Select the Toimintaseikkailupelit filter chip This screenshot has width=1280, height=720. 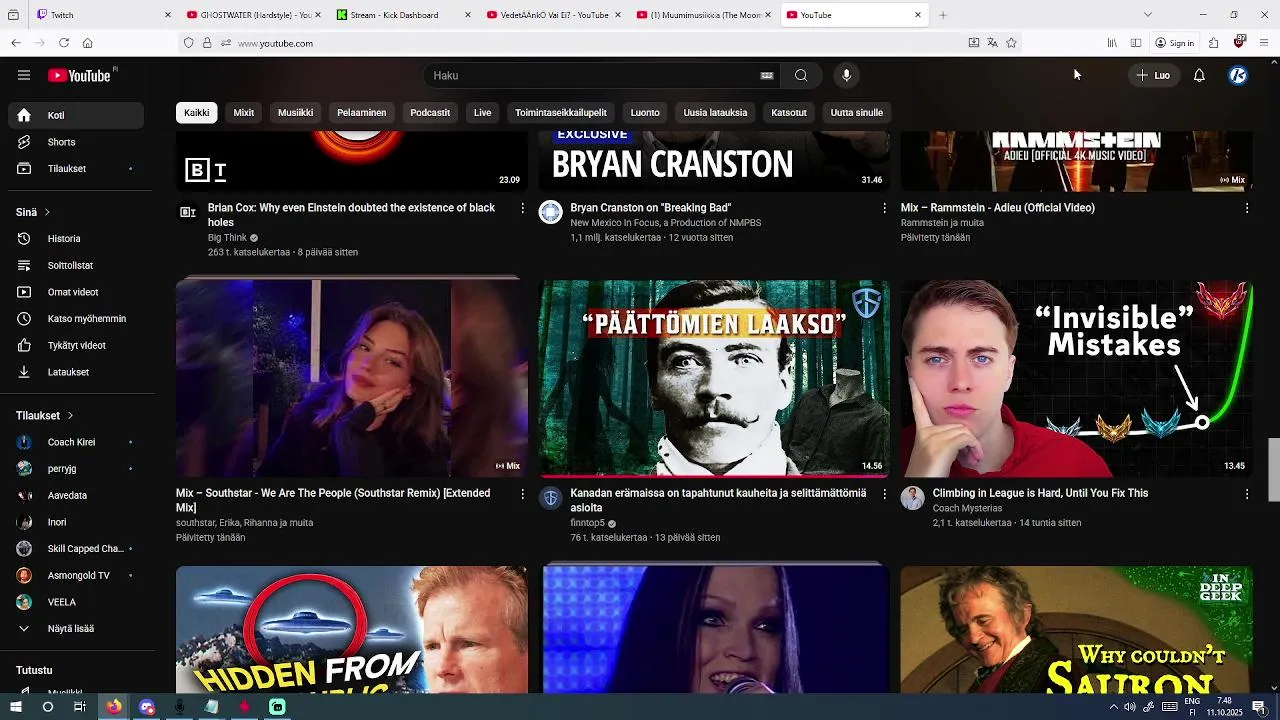pyautogui.click(x=561, y=113)
